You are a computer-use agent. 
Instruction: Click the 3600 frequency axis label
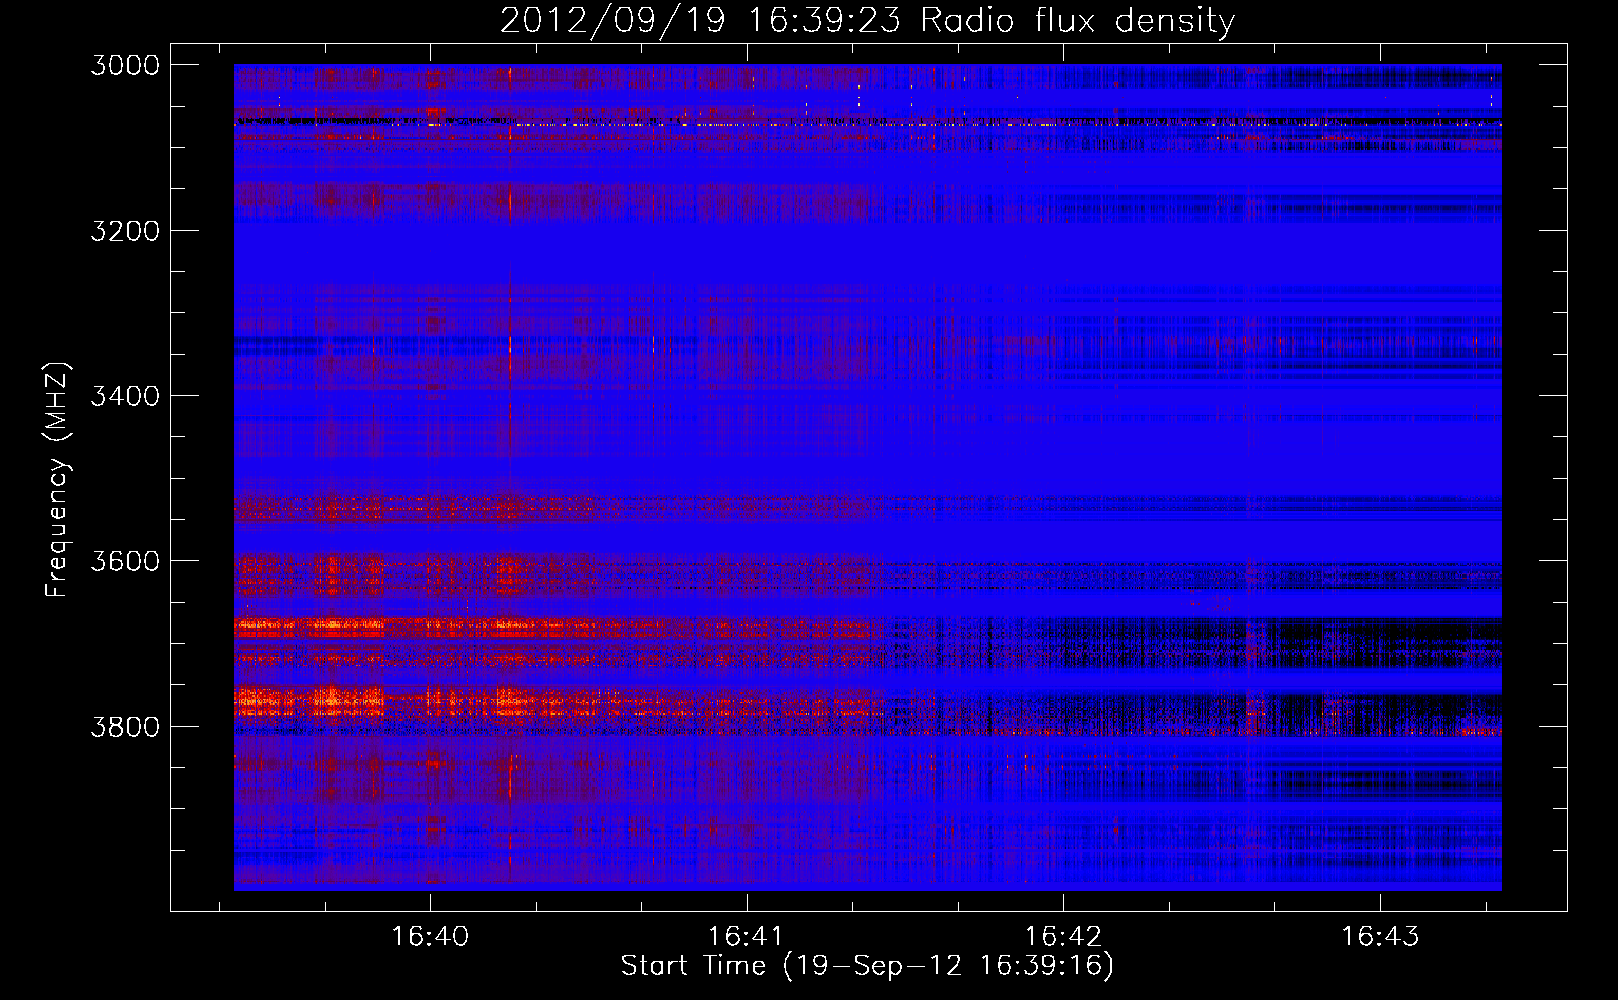click(x=125, y=561)
